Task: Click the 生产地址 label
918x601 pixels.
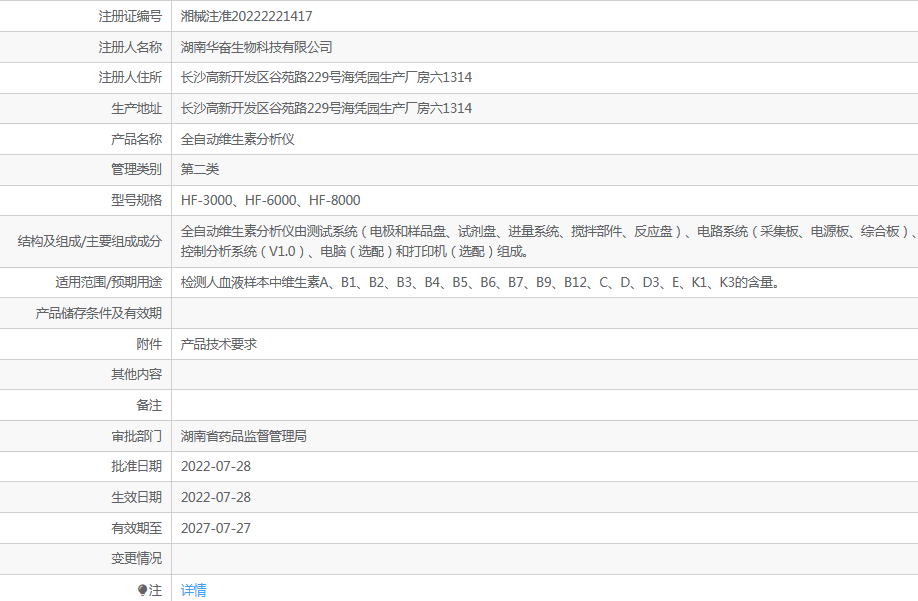Action: (x=136, y=108)
